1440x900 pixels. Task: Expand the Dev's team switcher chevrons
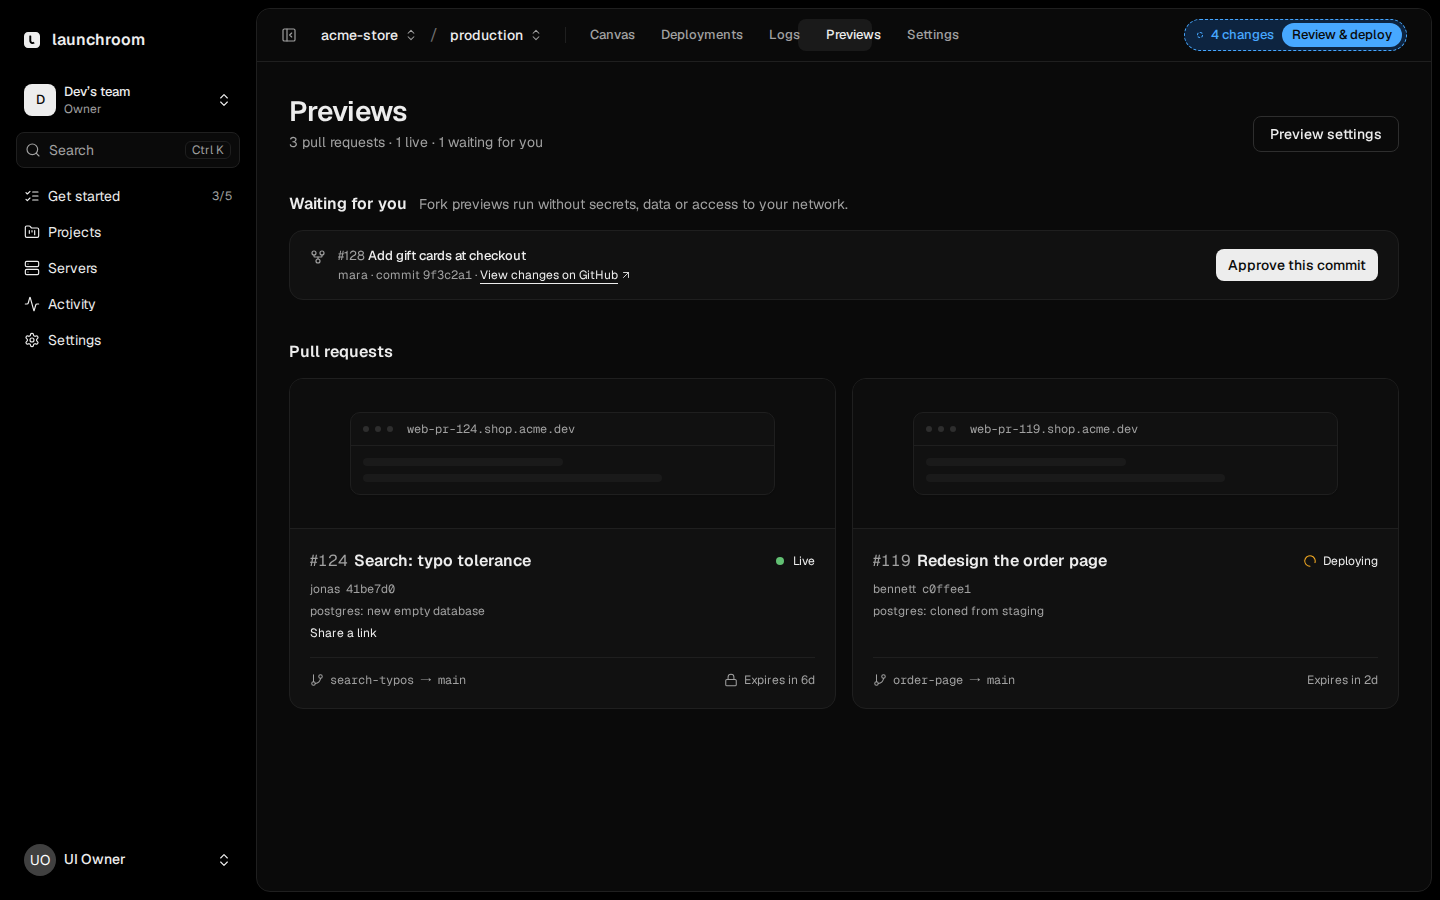[x=224, y=100]
